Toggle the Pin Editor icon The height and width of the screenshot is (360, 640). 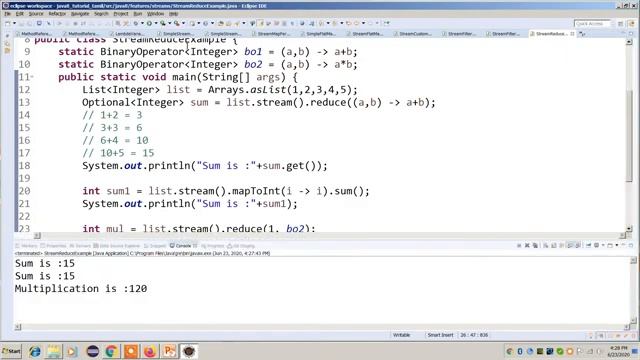click(387, 24)
